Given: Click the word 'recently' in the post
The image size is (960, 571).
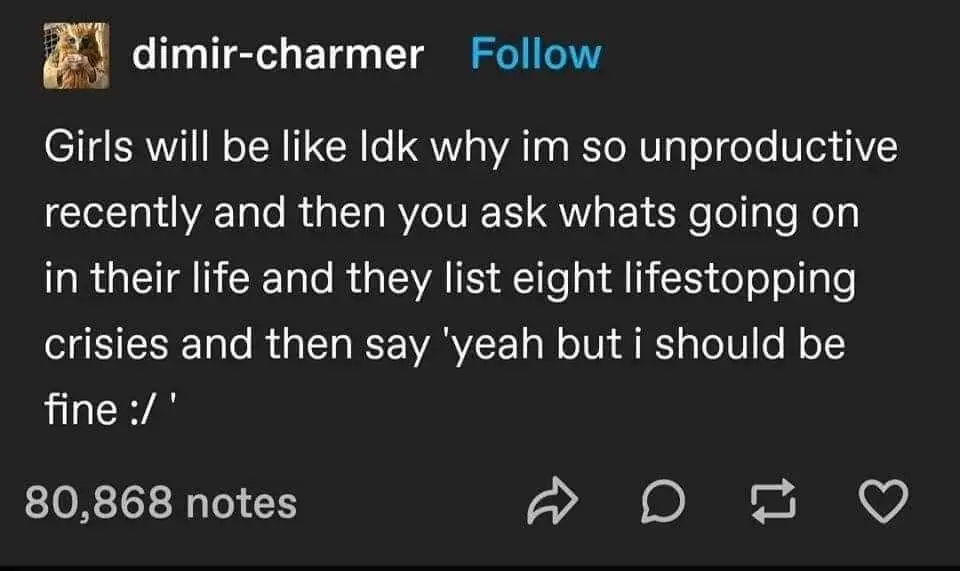Looking at the screenshot, I should [122, 214].
